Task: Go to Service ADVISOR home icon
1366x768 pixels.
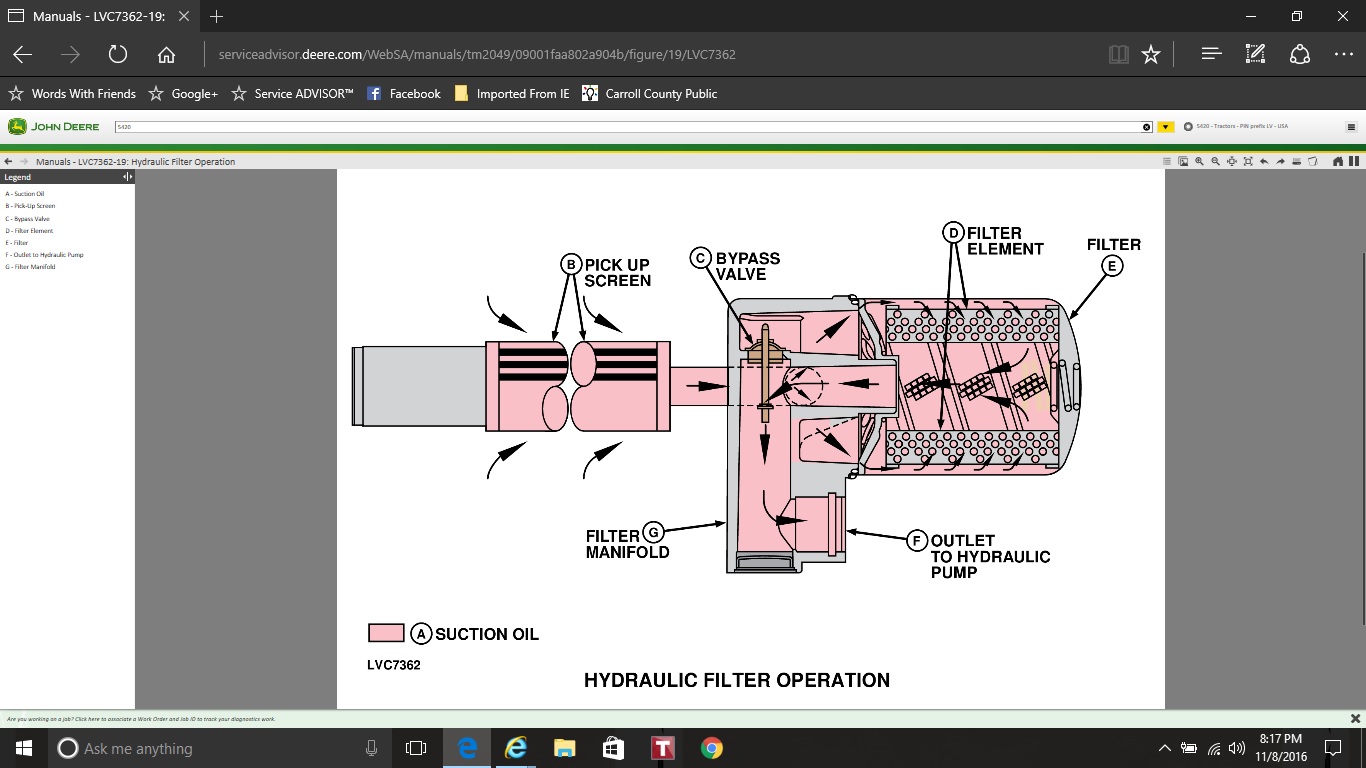Action: [1338, 161]
